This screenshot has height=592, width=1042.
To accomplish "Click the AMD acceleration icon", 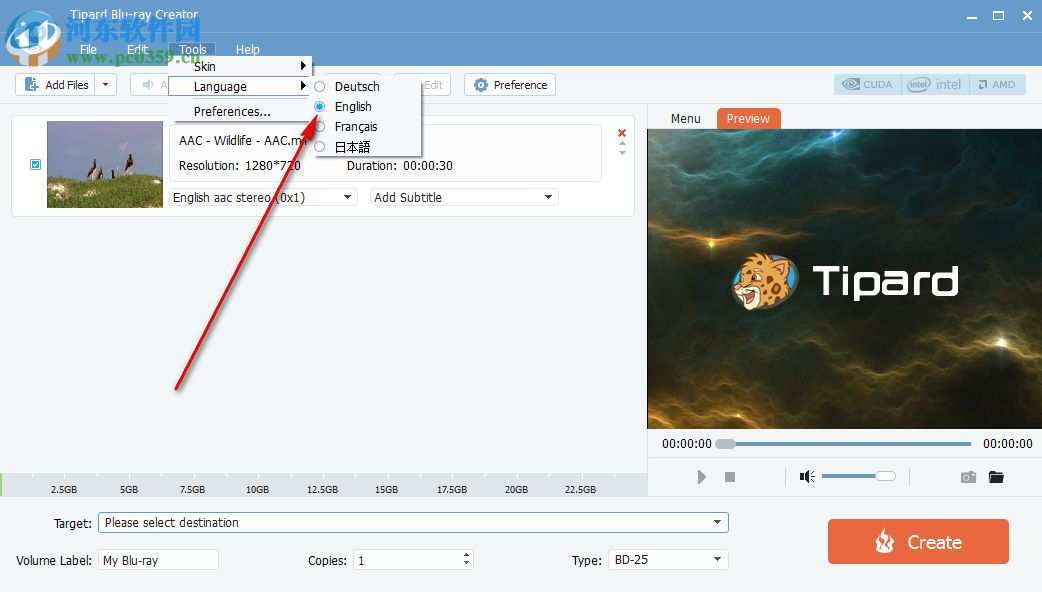I will 997,84.
